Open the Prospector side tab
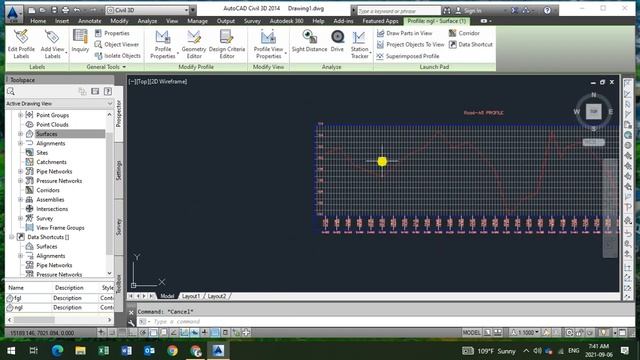640x360 pixels. 119,114
